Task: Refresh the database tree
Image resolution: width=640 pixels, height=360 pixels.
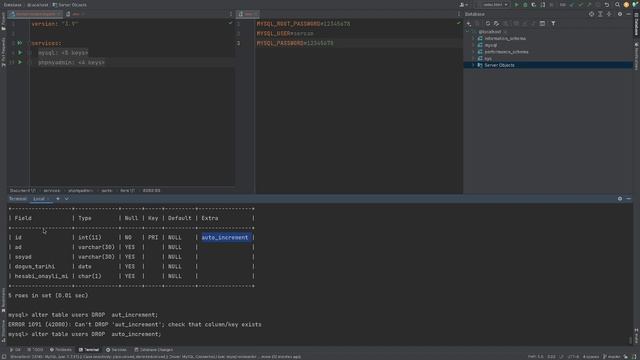Action: point(488,24)
